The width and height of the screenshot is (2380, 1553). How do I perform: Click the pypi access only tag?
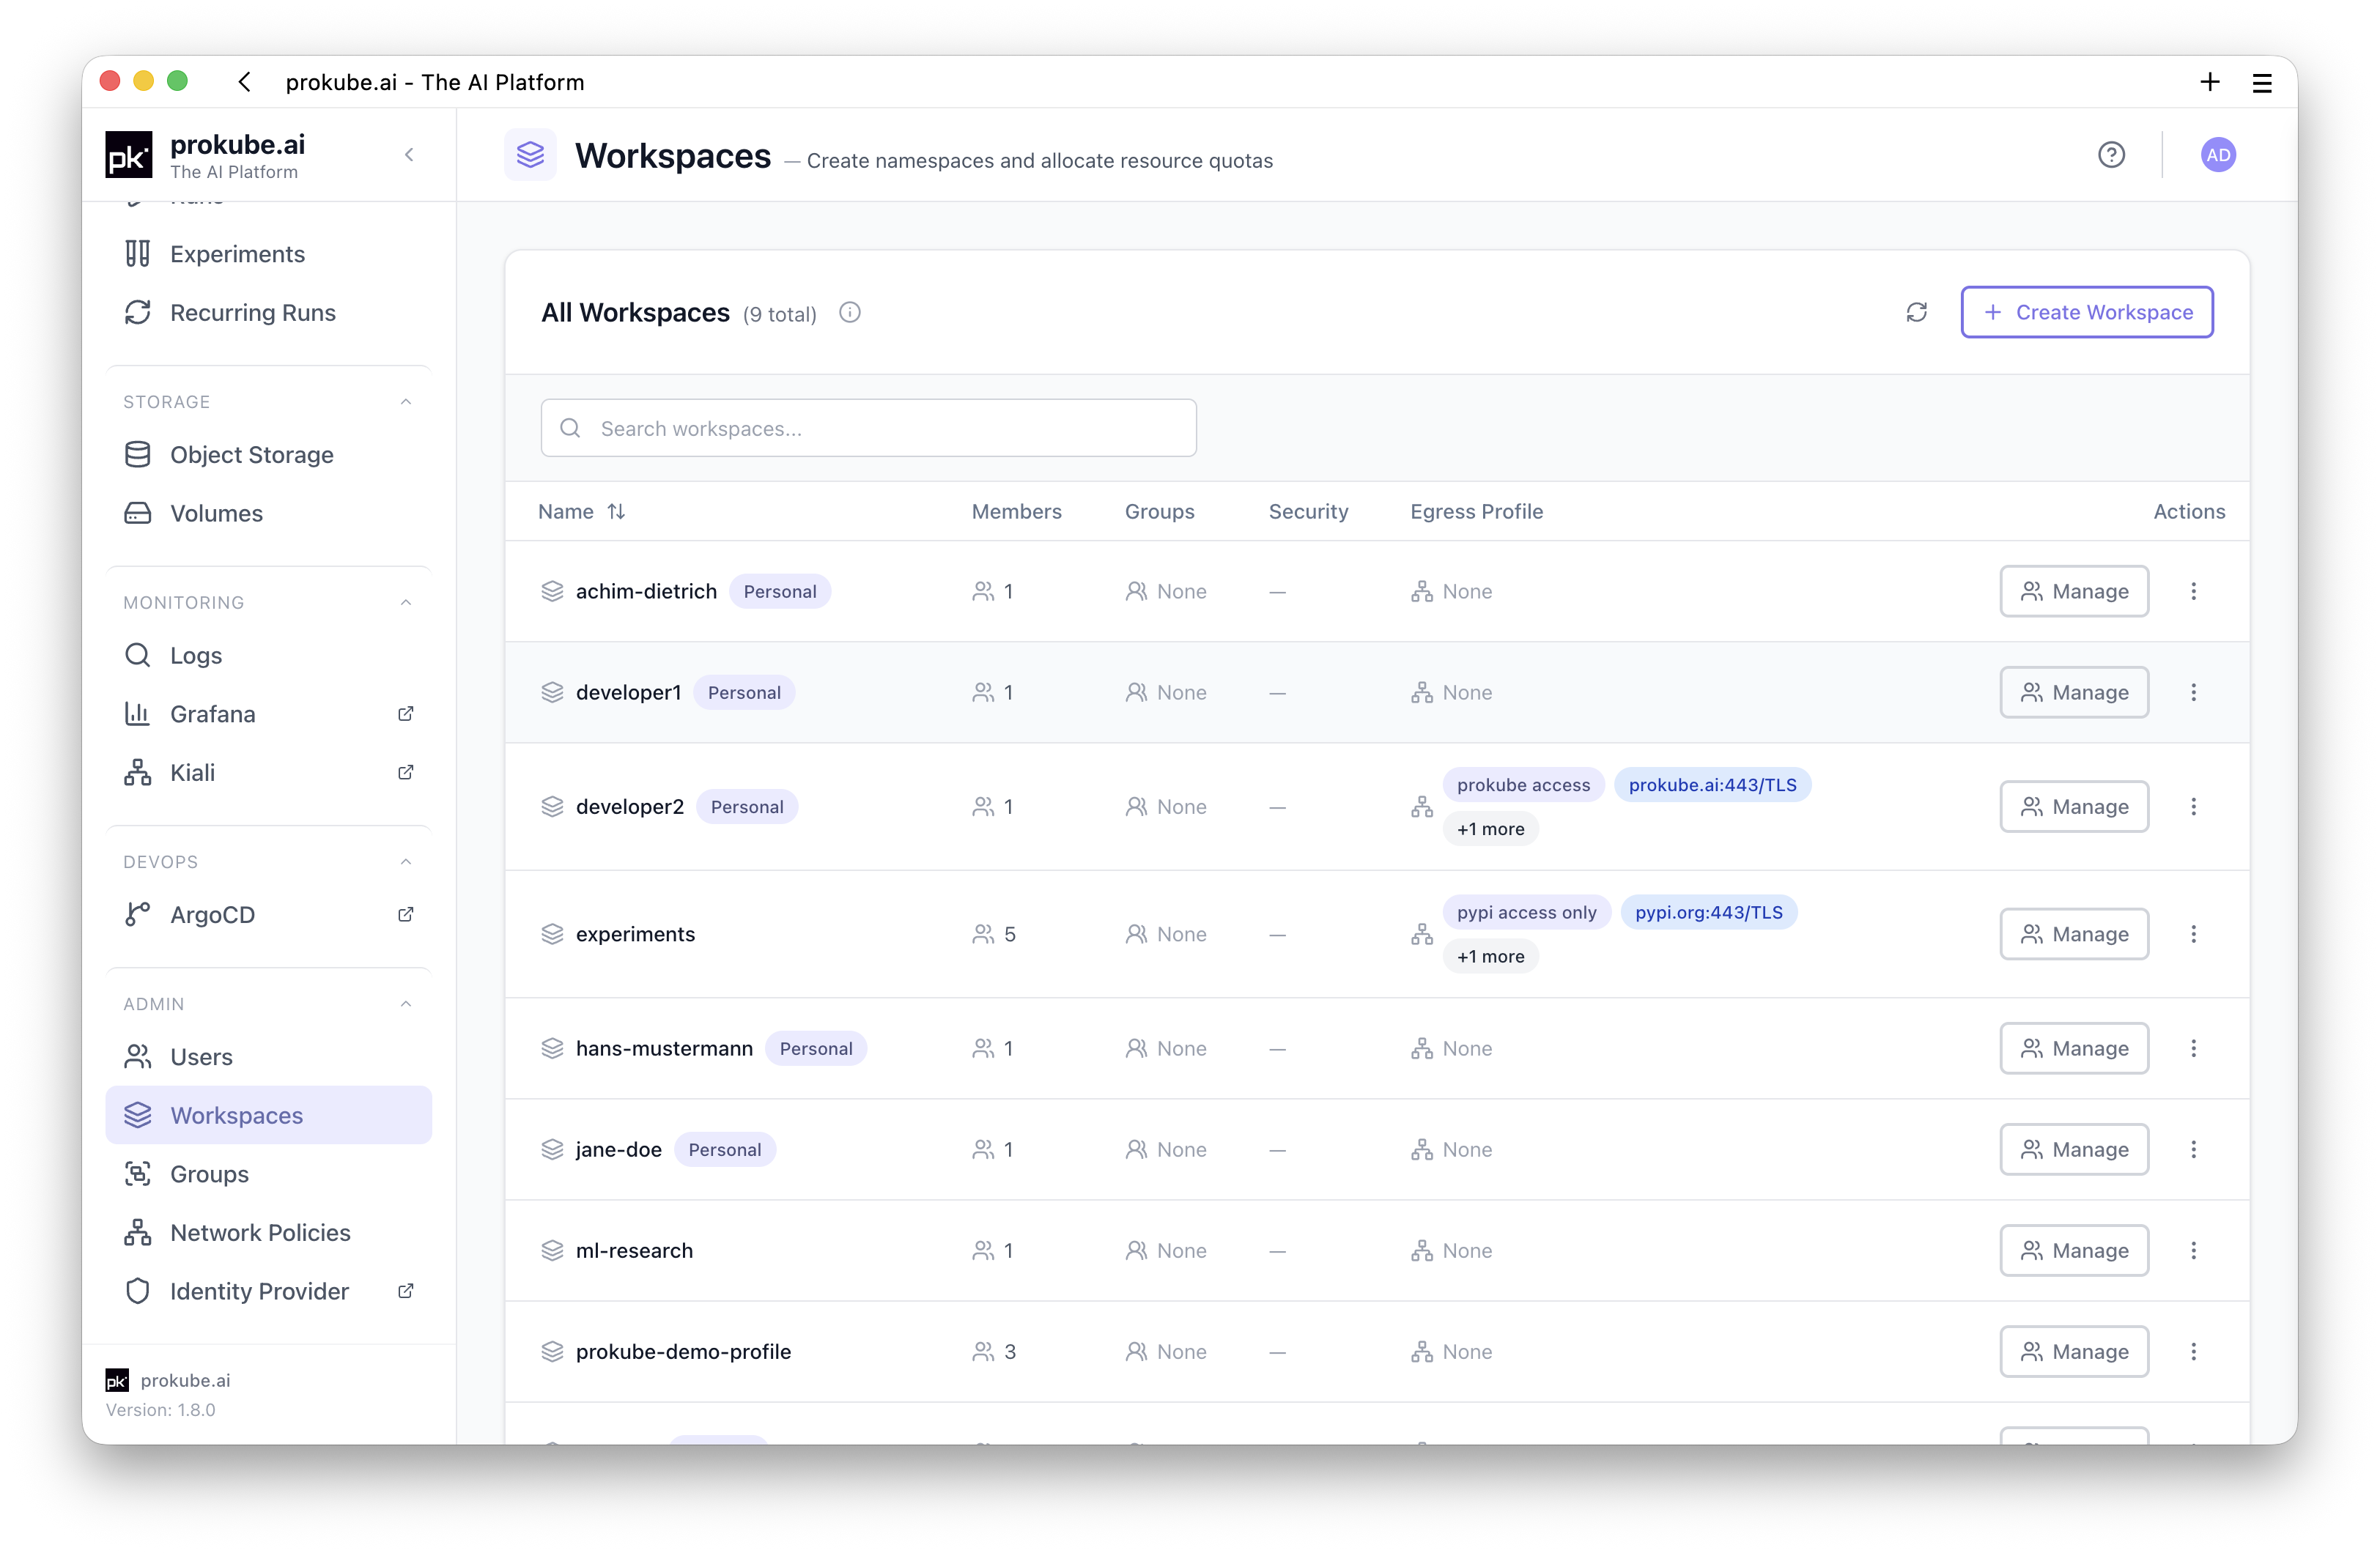(x=1526, y=912)
